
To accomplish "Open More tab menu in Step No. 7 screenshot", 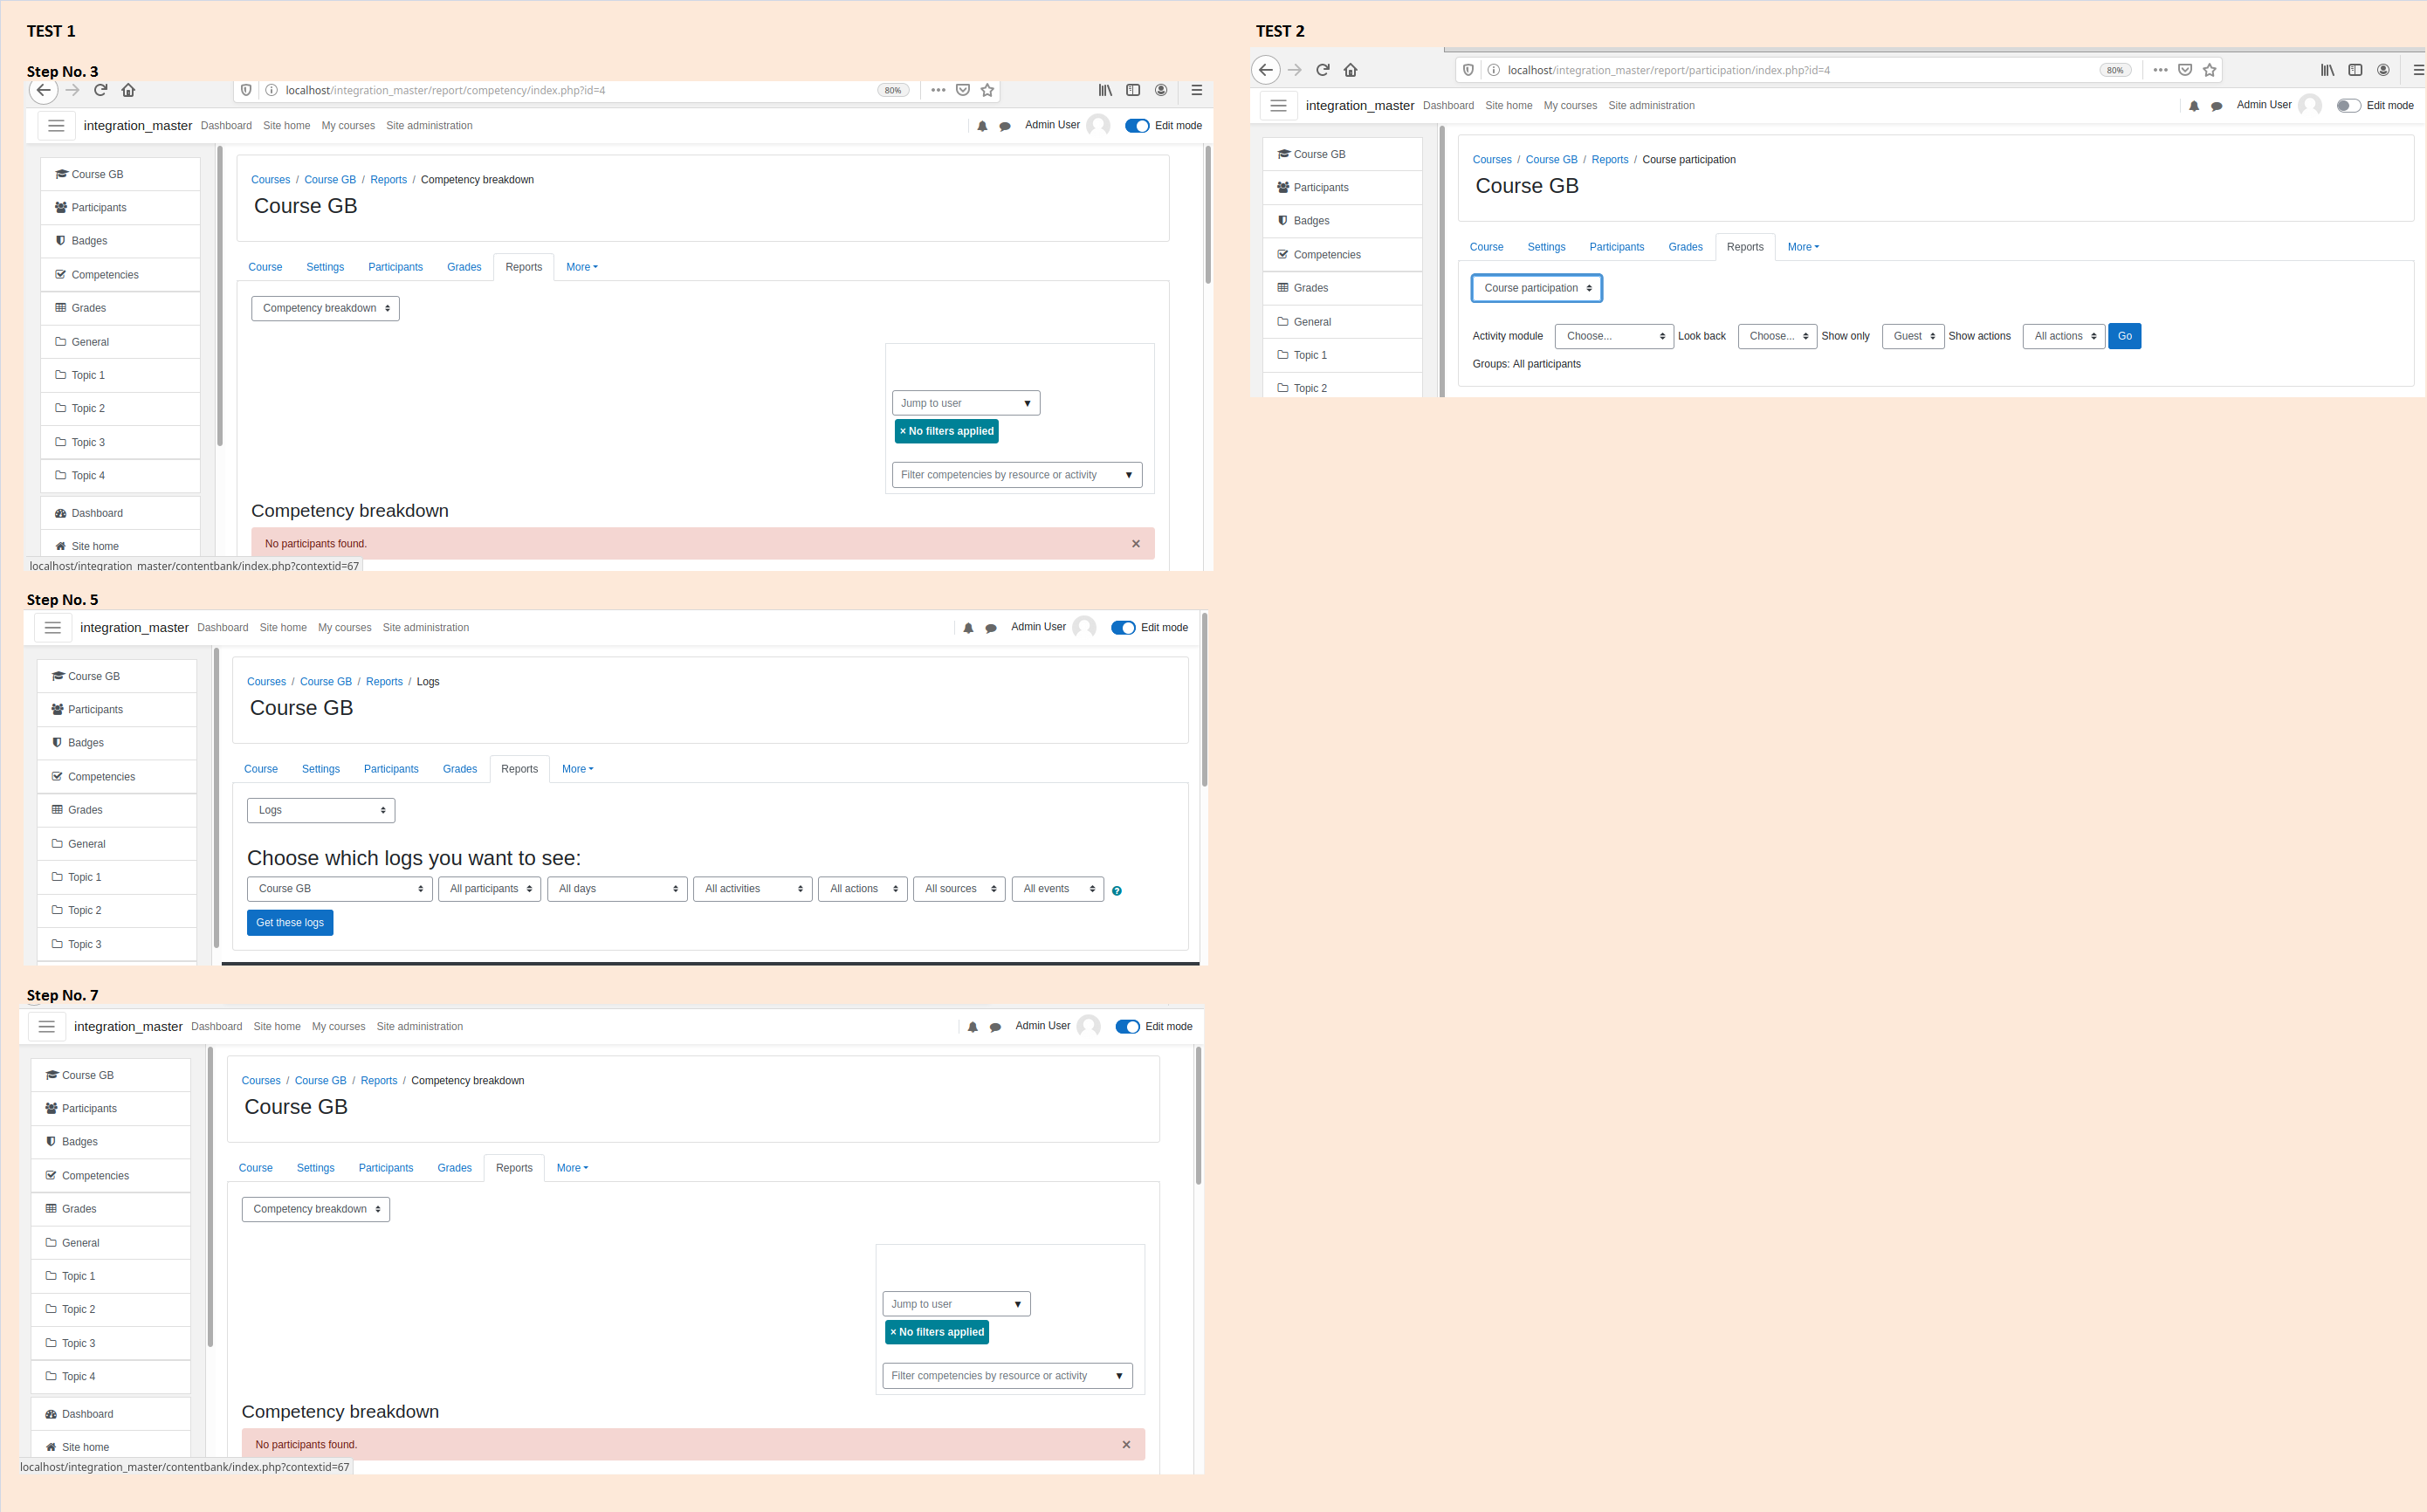I will [572, 1168].
